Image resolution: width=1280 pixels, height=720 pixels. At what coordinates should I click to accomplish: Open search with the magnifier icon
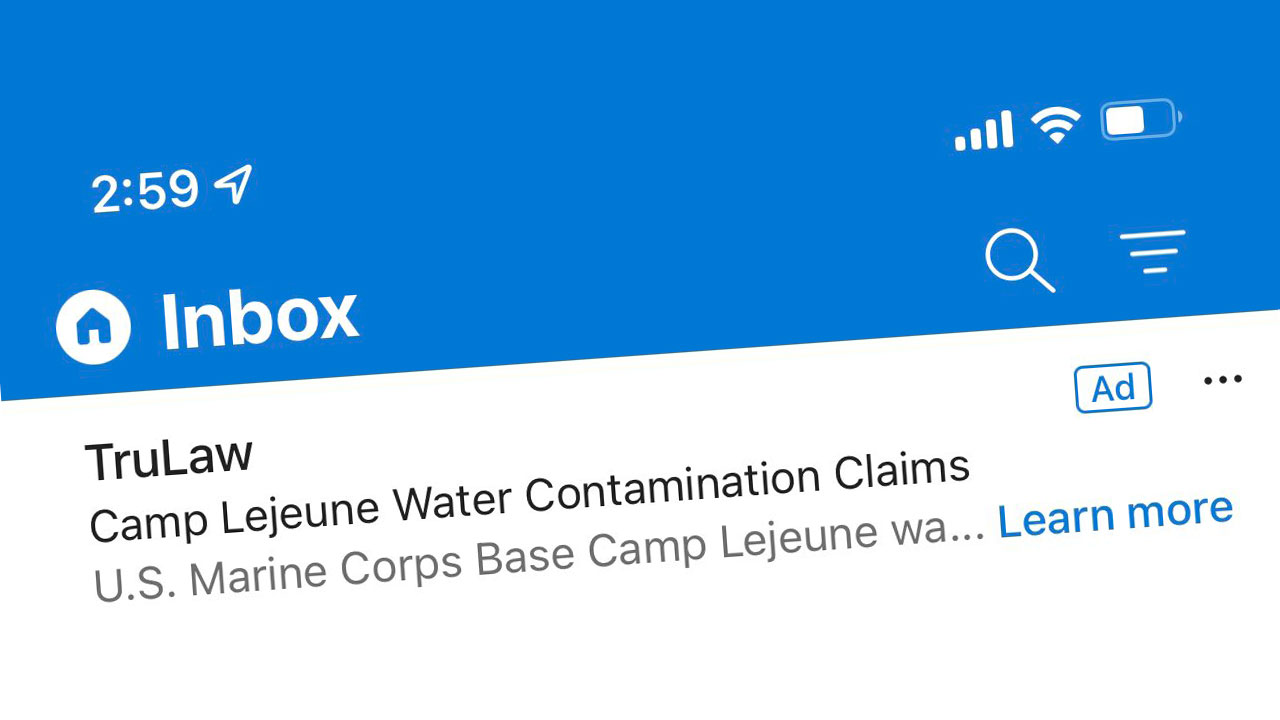tap(1020, 261)
